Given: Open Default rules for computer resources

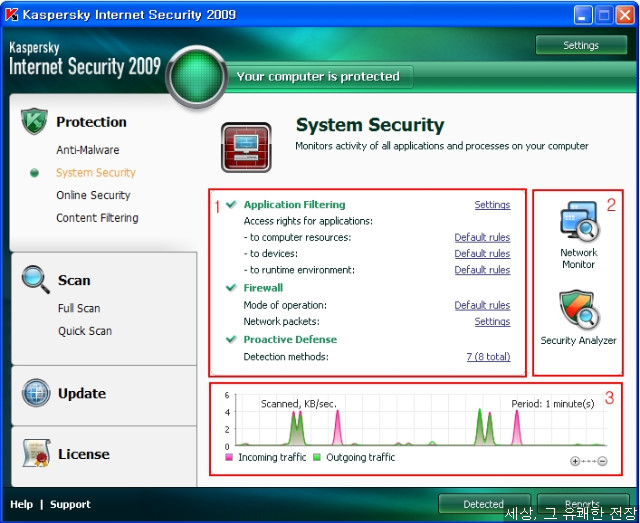Looking at the screenshot, I should point(482,237).
